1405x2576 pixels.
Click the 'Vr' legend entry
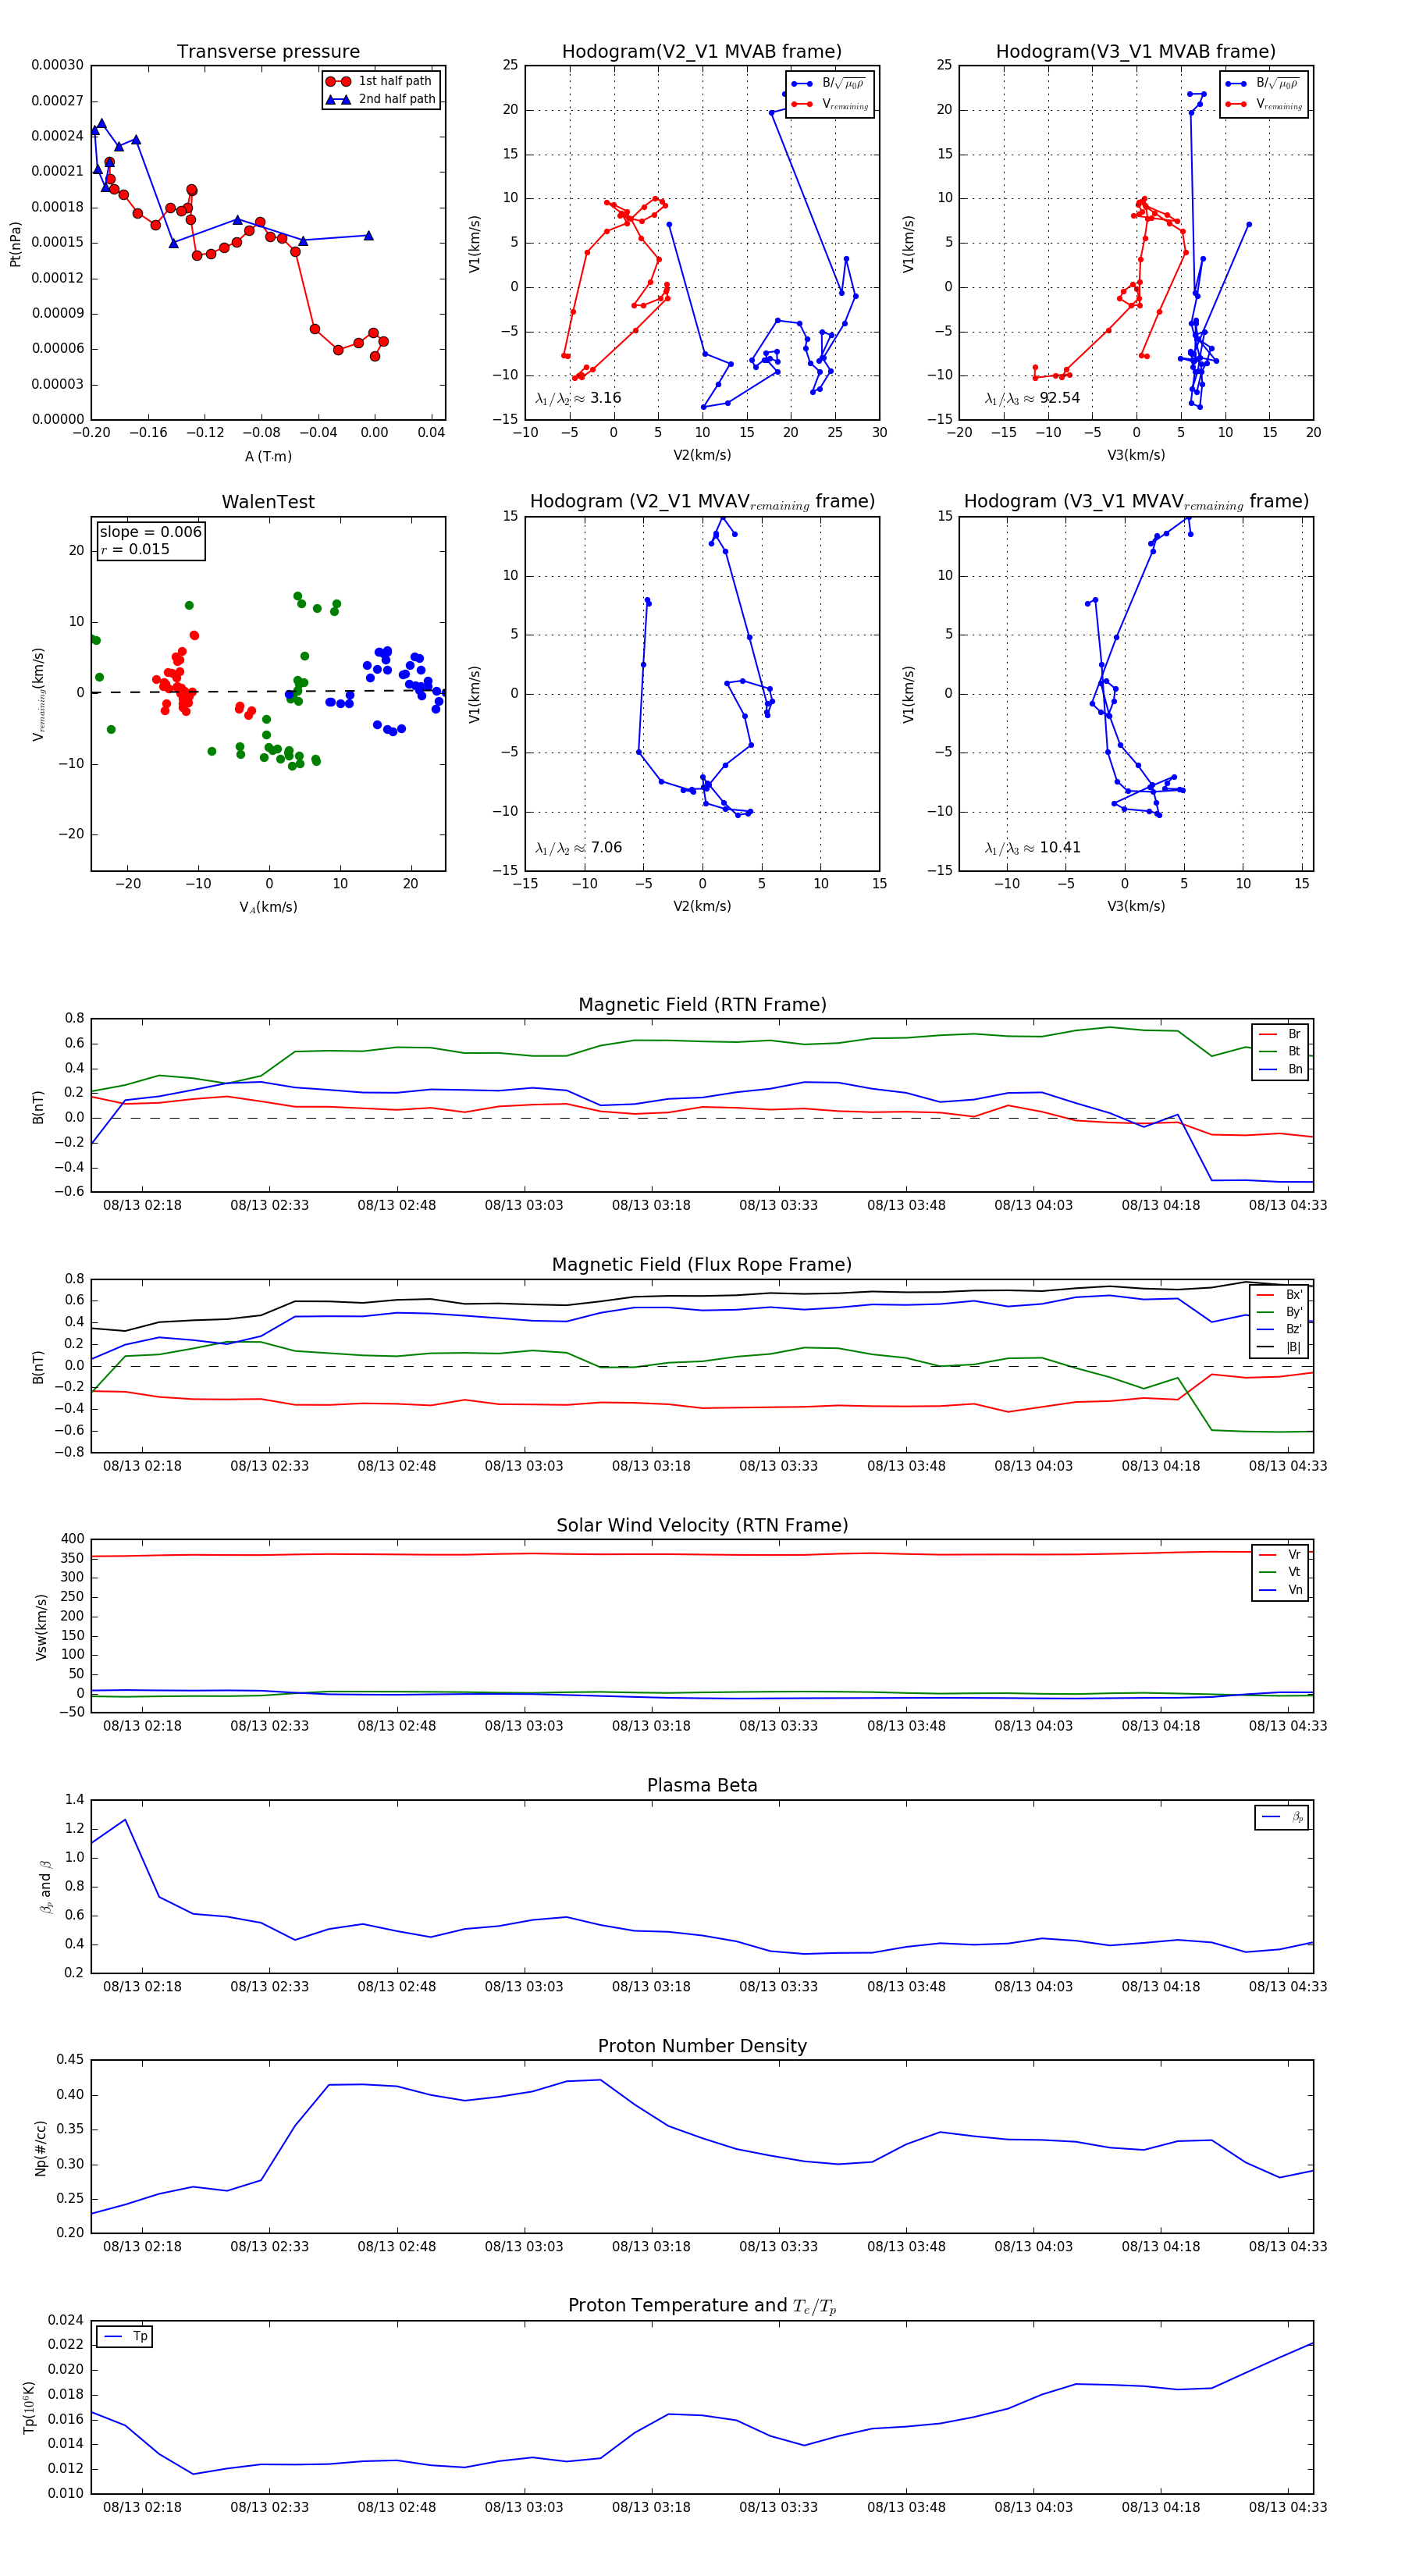click(x=1281, y=1555)
